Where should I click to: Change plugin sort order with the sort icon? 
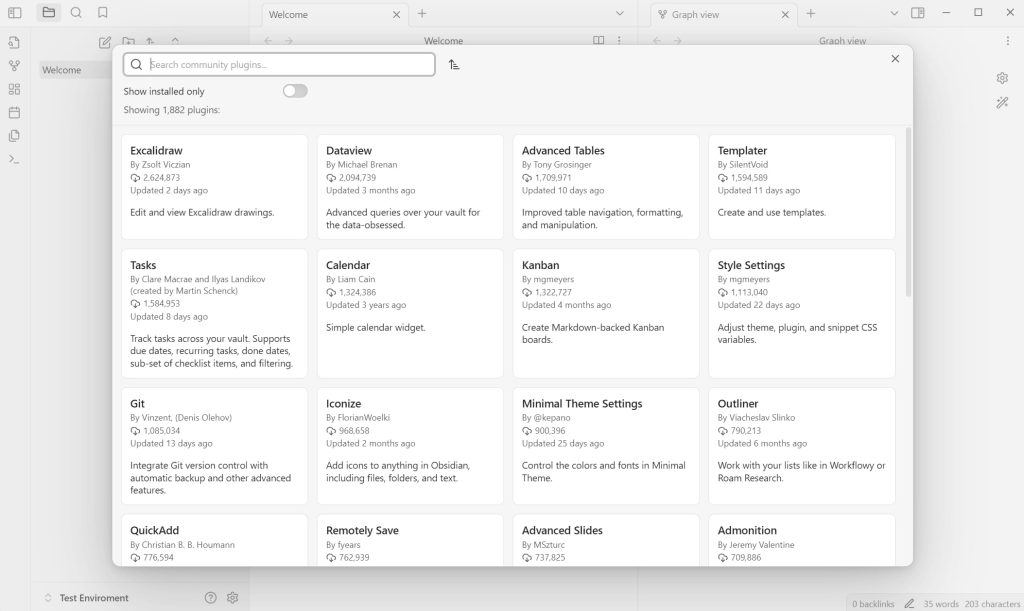coord(453,63)
